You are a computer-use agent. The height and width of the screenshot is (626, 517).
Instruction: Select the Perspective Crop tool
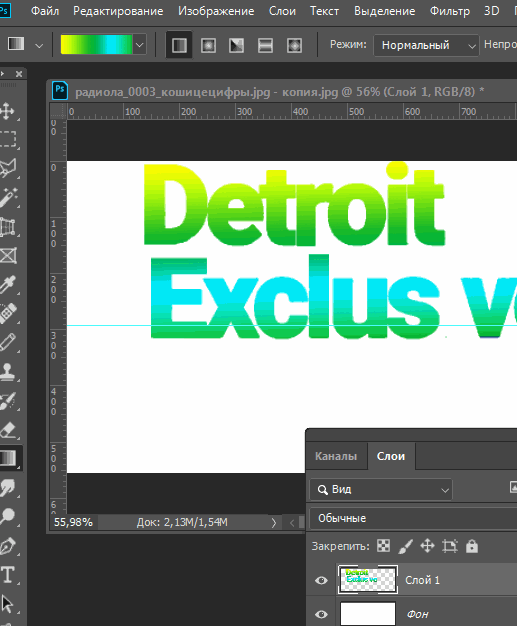coord(8,226)
